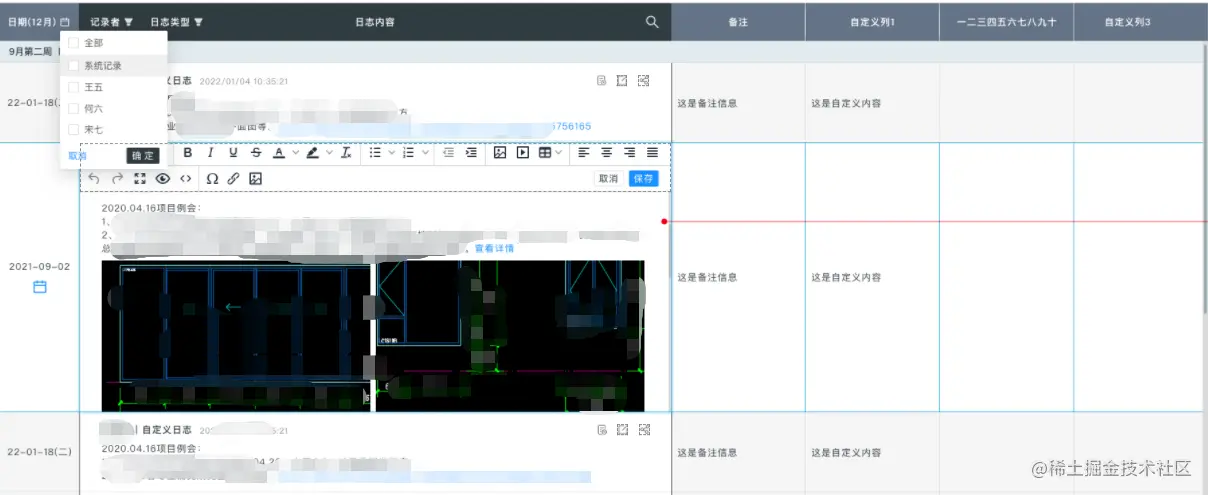Expand the bullet list style dropdown
The image size is (1208, 495).
pyautogui.click(x=392, y=153)
